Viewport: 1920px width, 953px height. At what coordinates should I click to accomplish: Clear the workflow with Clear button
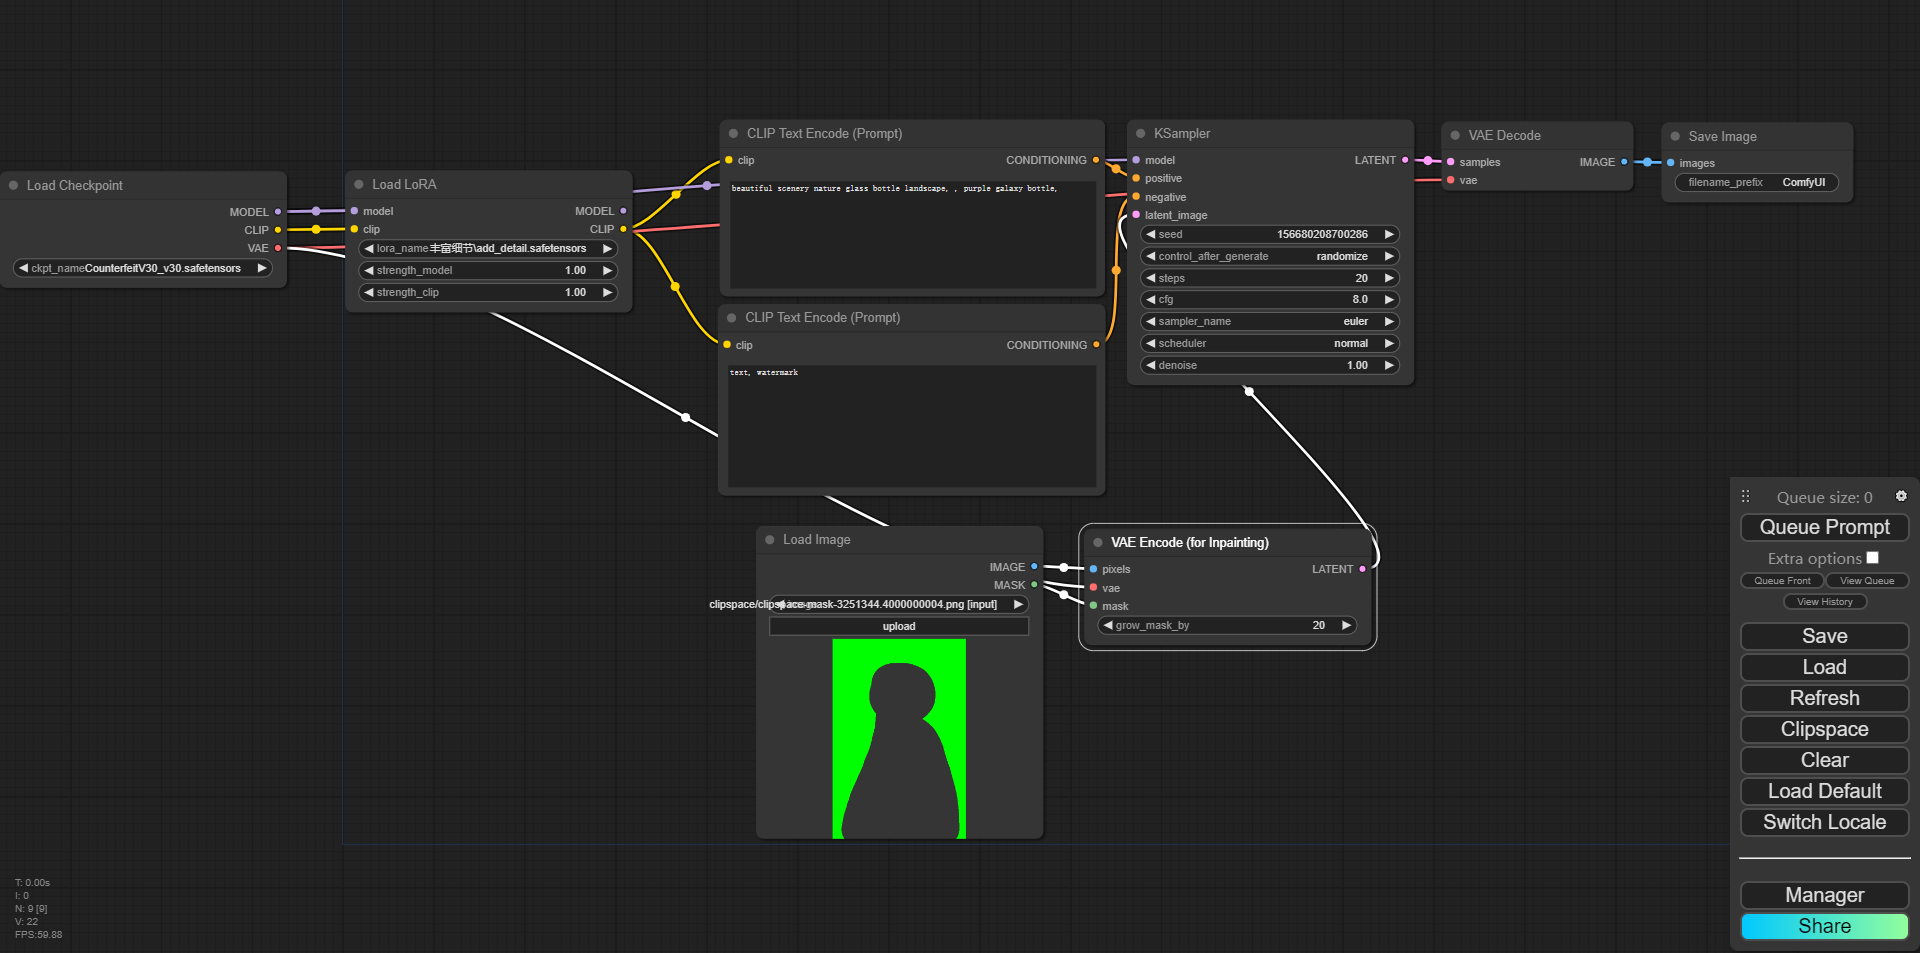tap(1824, 760)
